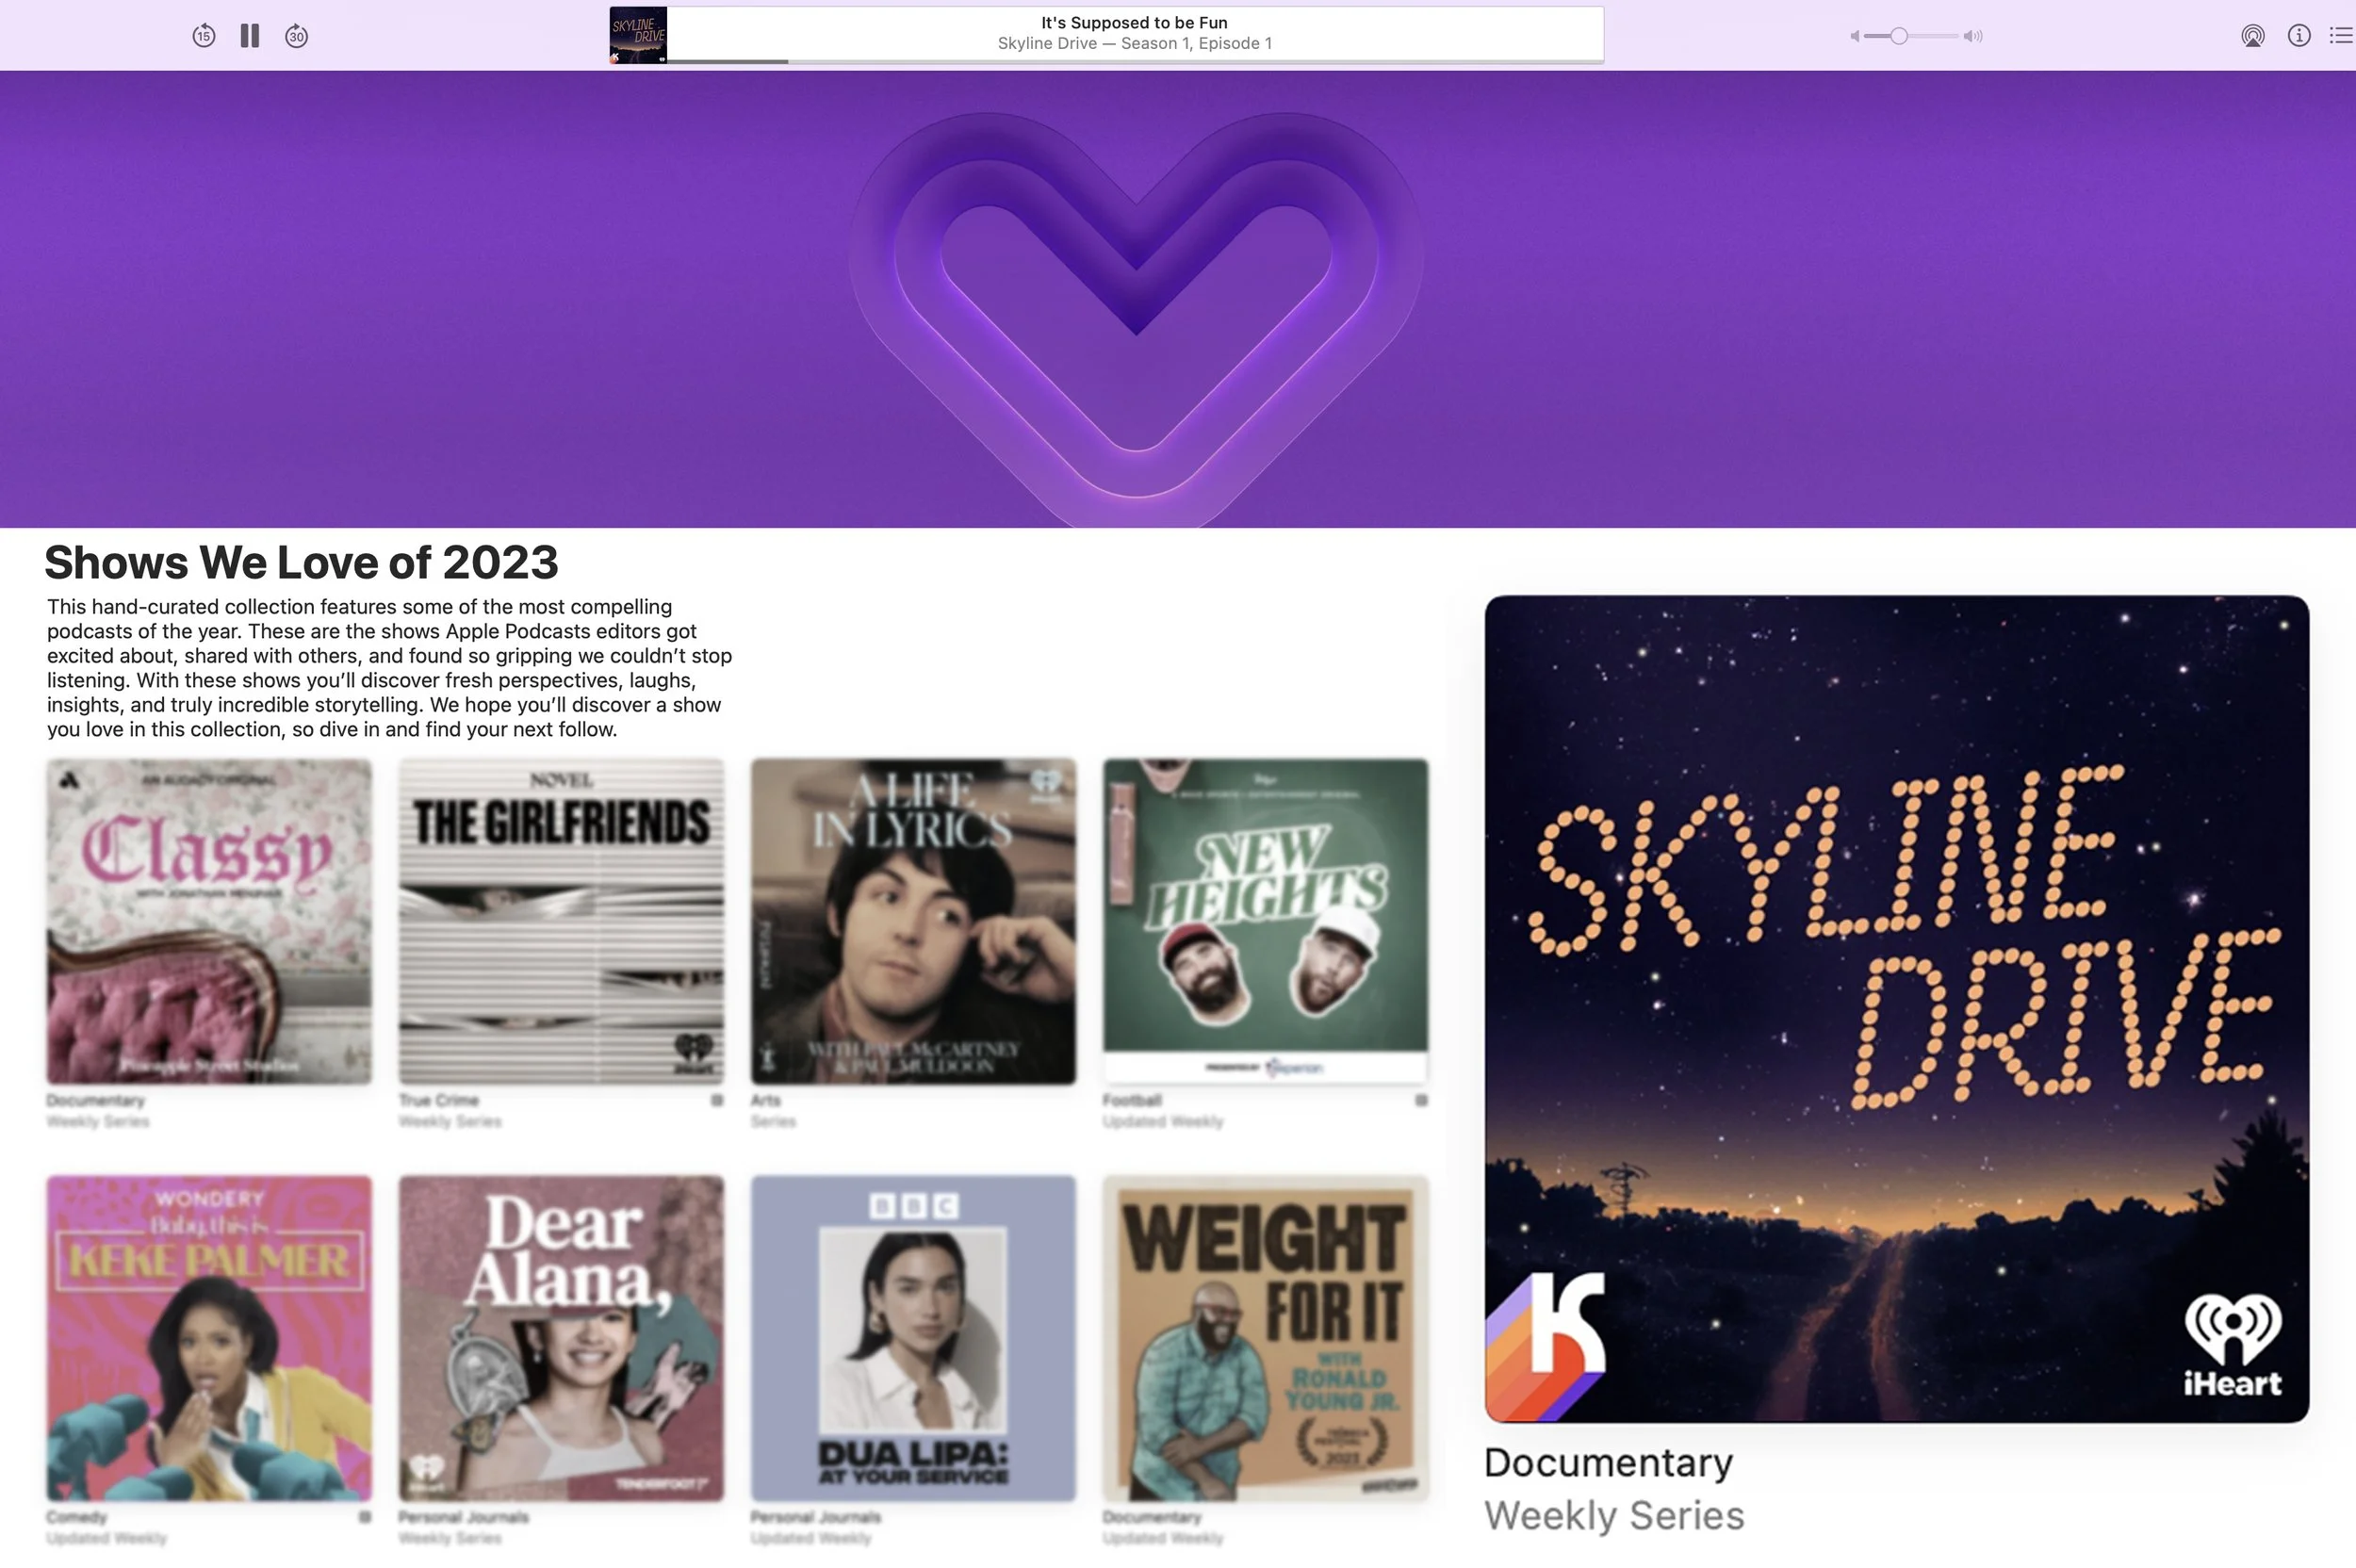Viewport: 2356px width, 1568px height.
Task: Open Dua Lipa: At Your Service cover
Action: point(913,1338)
